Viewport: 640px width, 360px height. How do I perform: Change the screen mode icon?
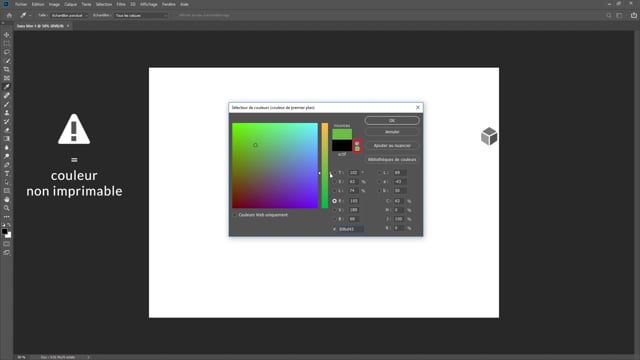(x=7, y=253)
